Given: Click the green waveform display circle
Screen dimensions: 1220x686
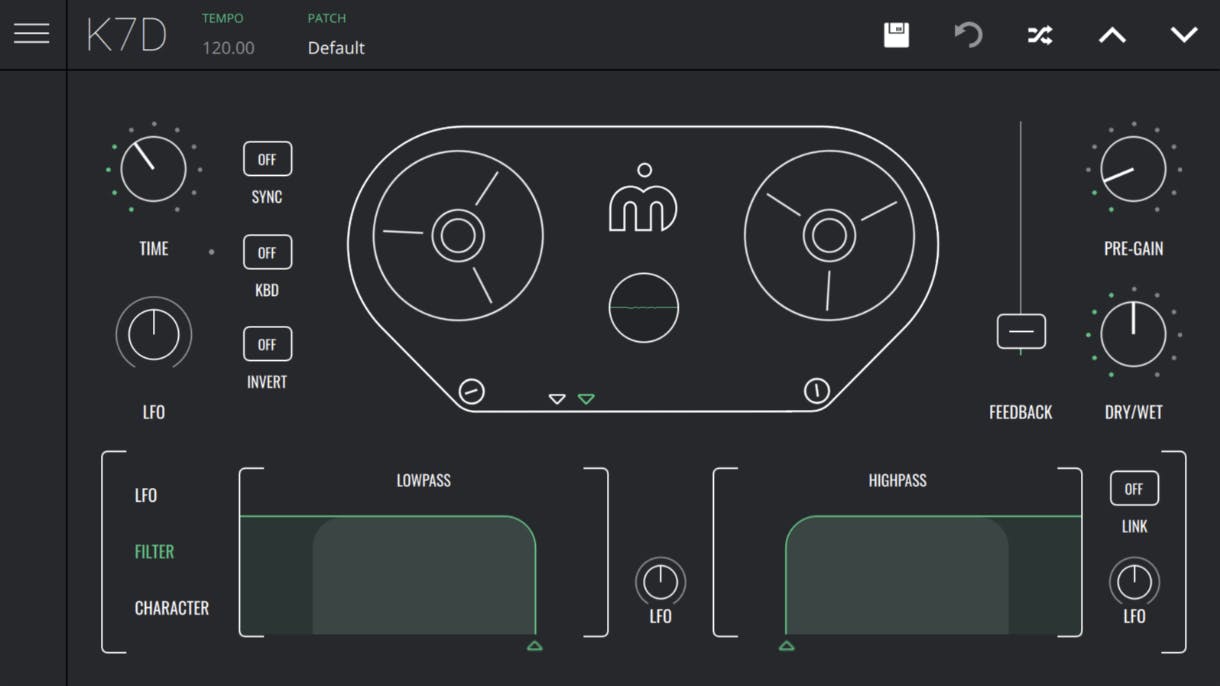Looking at the screenshot, I should (x=643, y=308).
